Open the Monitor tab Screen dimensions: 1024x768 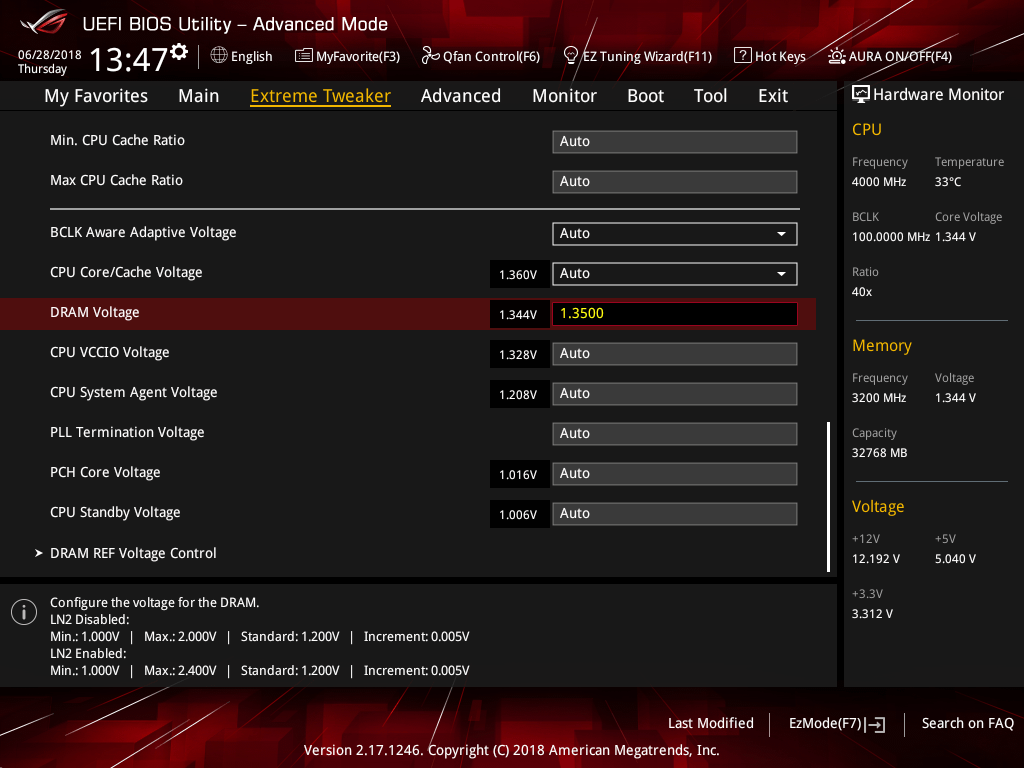(x=564, y=96)
